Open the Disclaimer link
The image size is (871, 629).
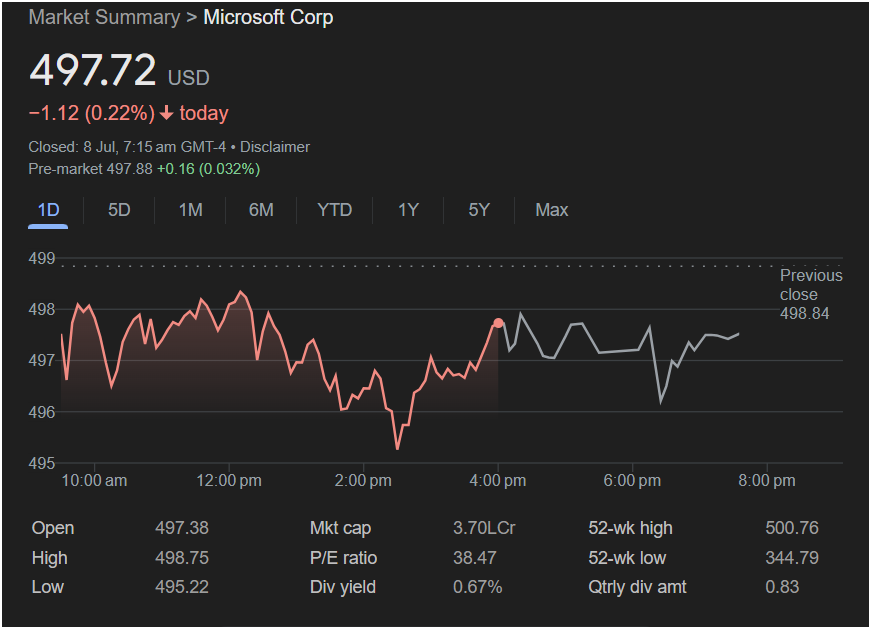click(x=275, y=147)
